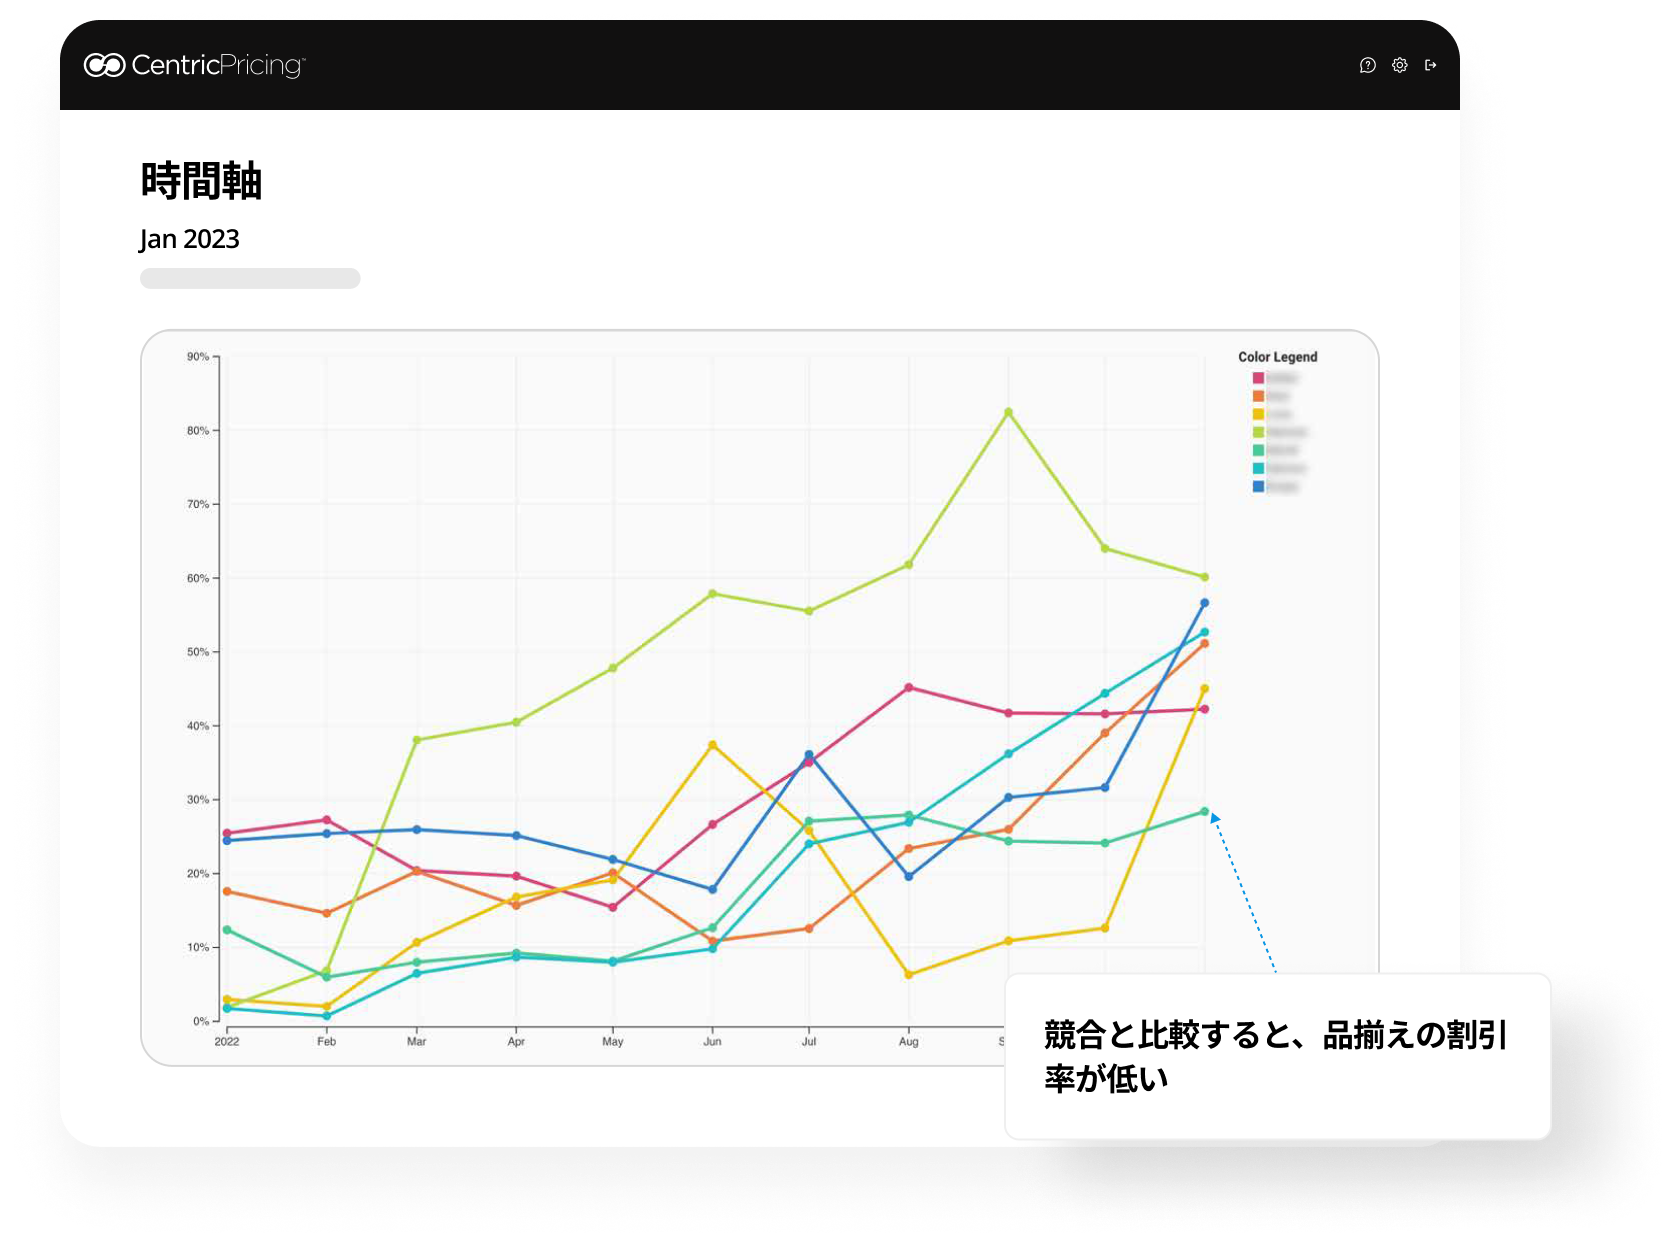Select the cyan legend color swatch
Screen dimensions: 1672x1247
pyautogui.click(x=1258, y=468)
